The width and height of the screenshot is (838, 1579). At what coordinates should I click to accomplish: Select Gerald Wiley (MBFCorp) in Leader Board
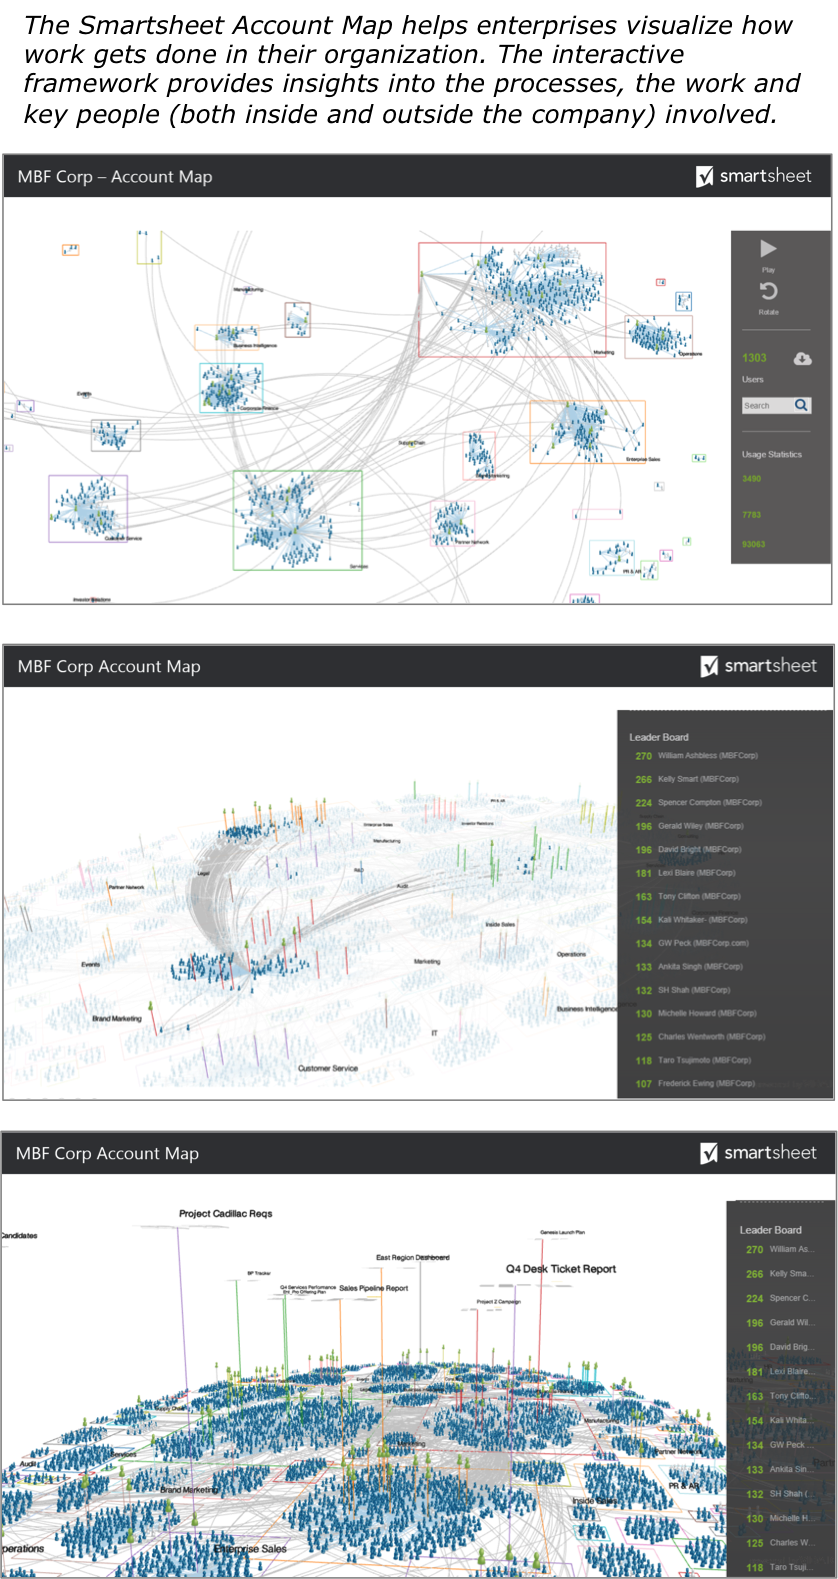click(689, 826)
